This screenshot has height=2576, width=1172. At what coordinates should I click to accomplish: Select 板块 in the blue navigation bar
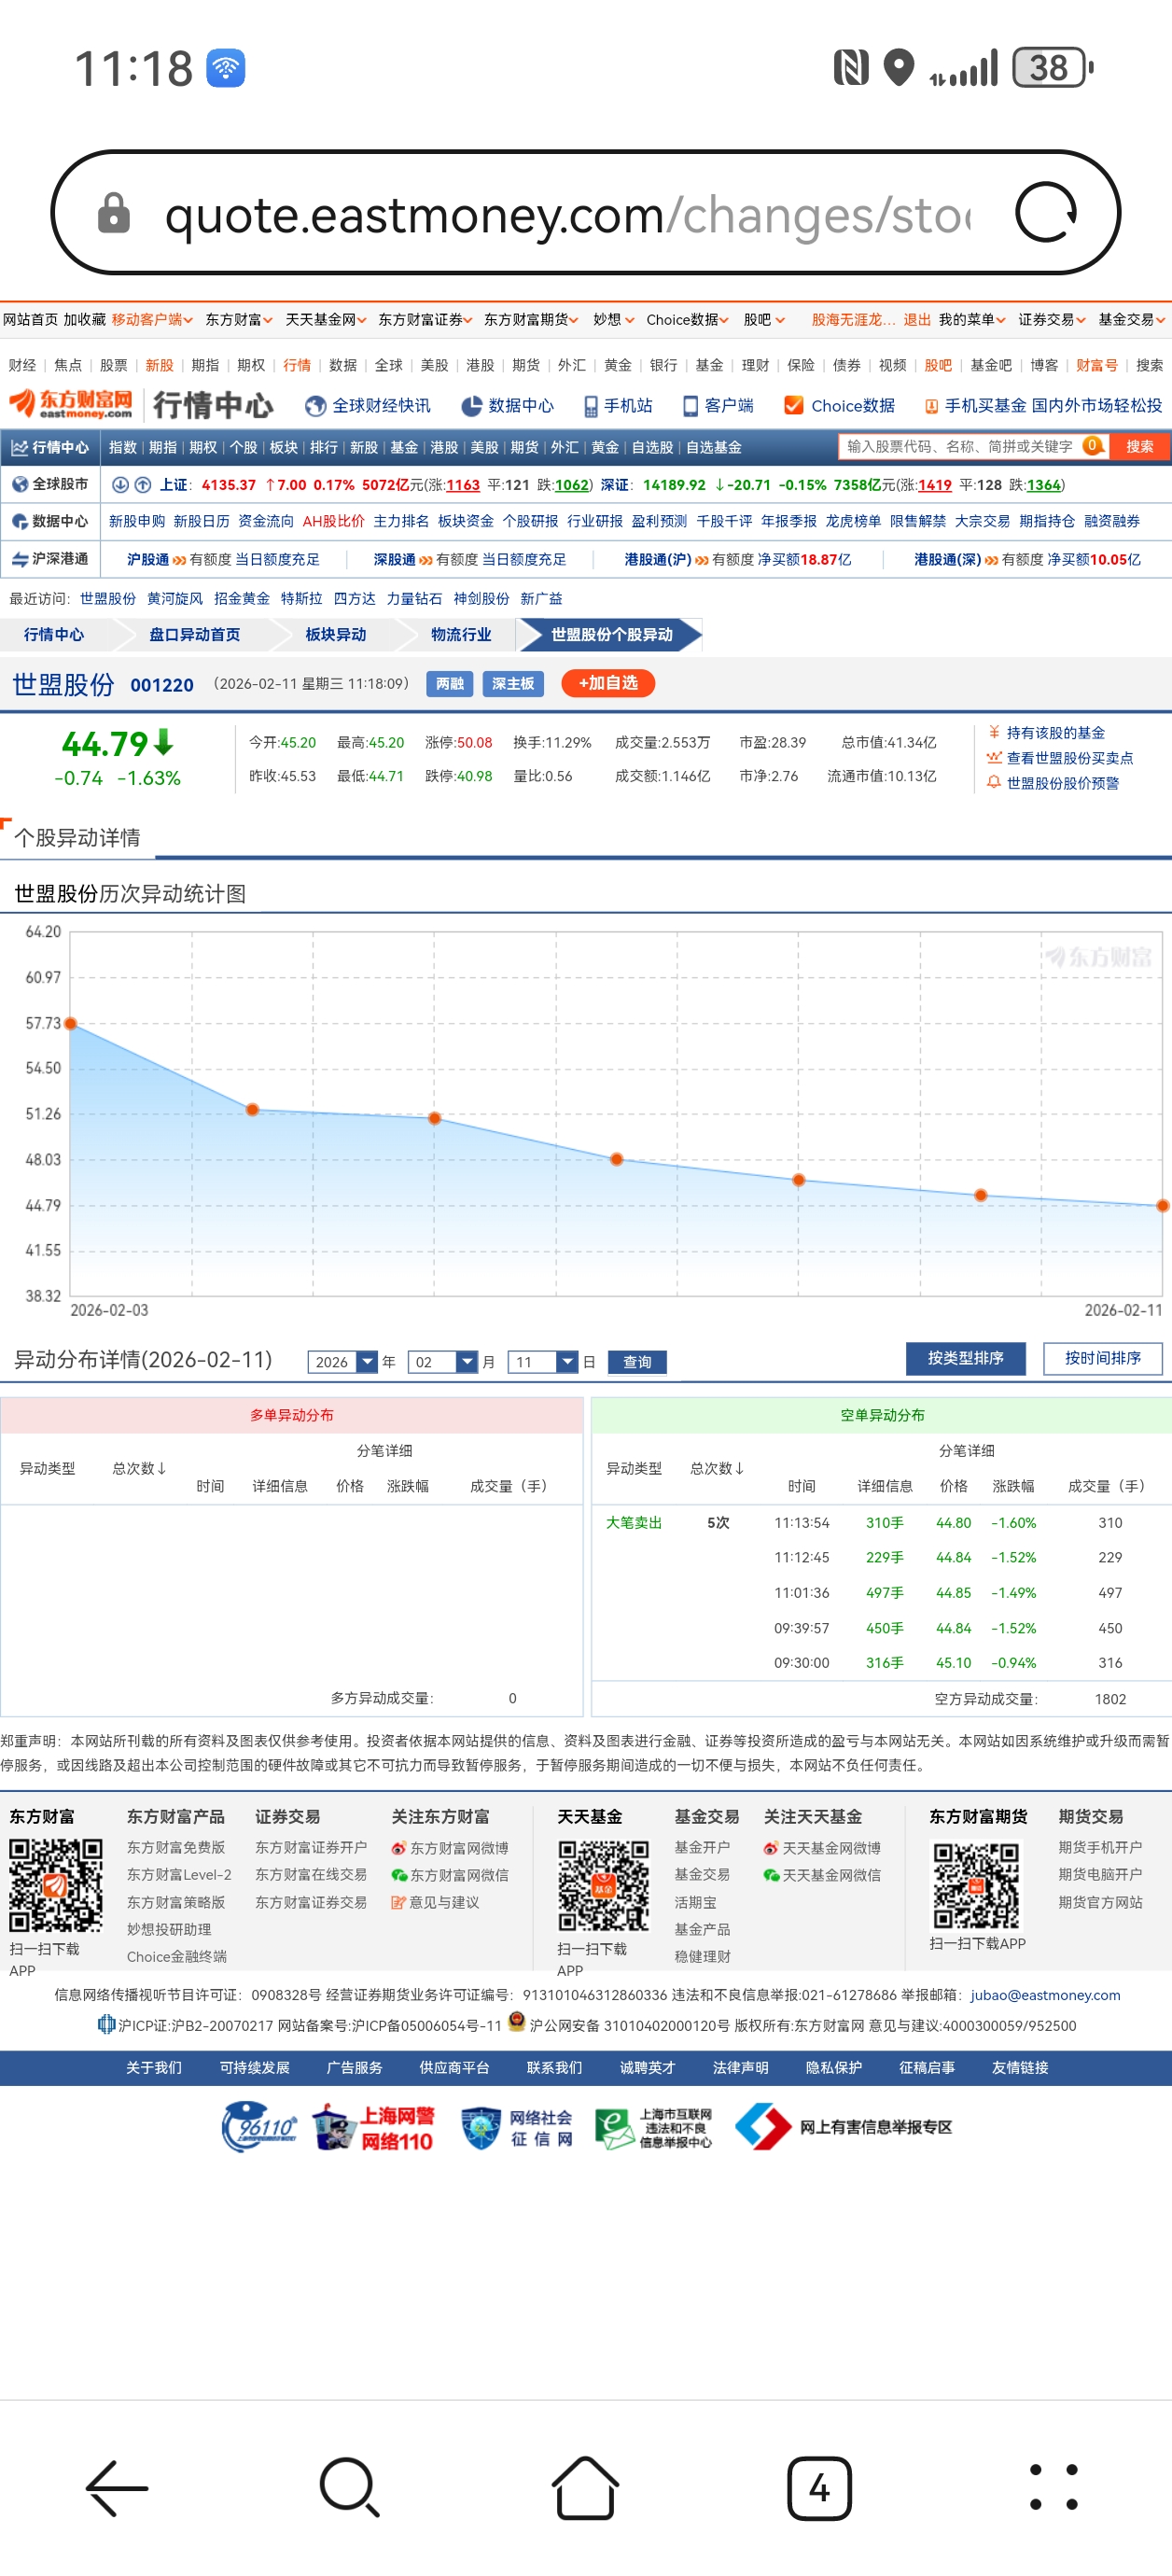[284, 447]
